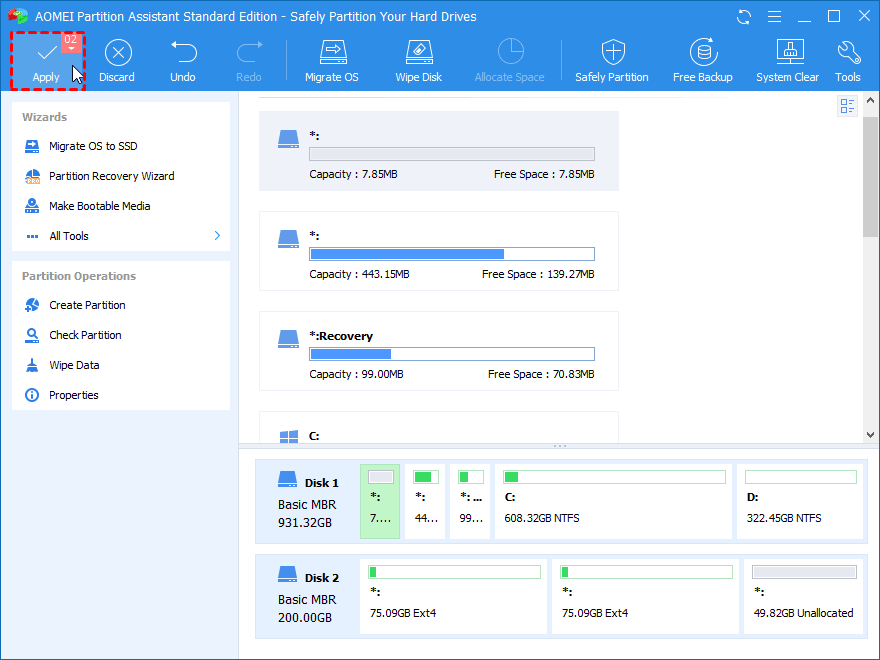Open Safely Partition feature

coord(612,60)
